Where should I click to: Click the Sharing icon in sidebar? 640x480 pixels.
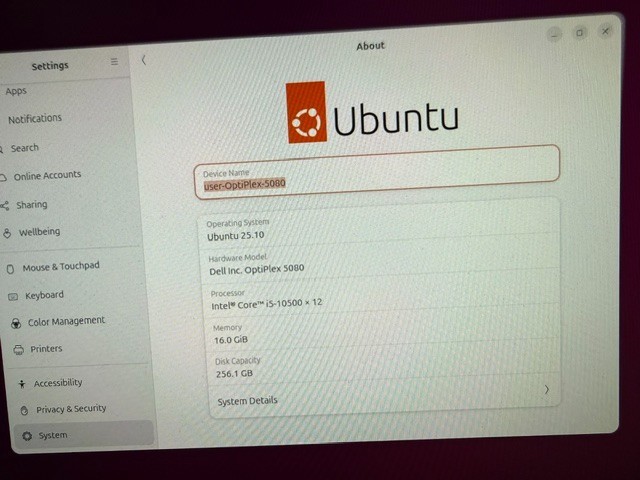click(5, 206)
